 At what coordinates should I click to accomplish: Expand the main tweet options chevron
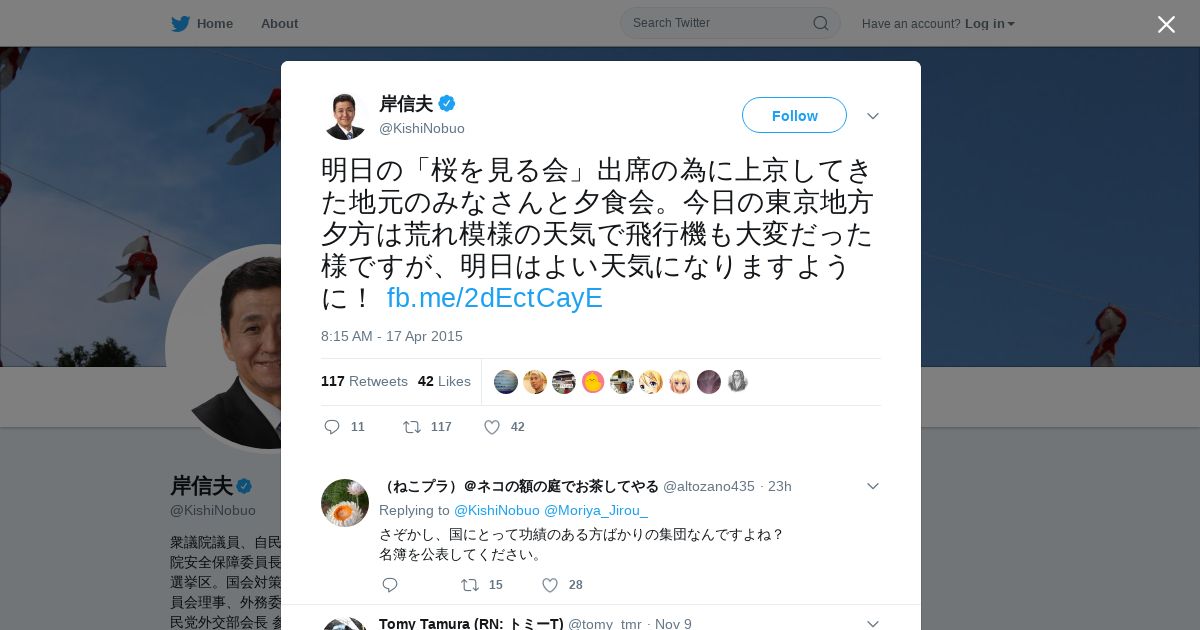tap(872, 116)
